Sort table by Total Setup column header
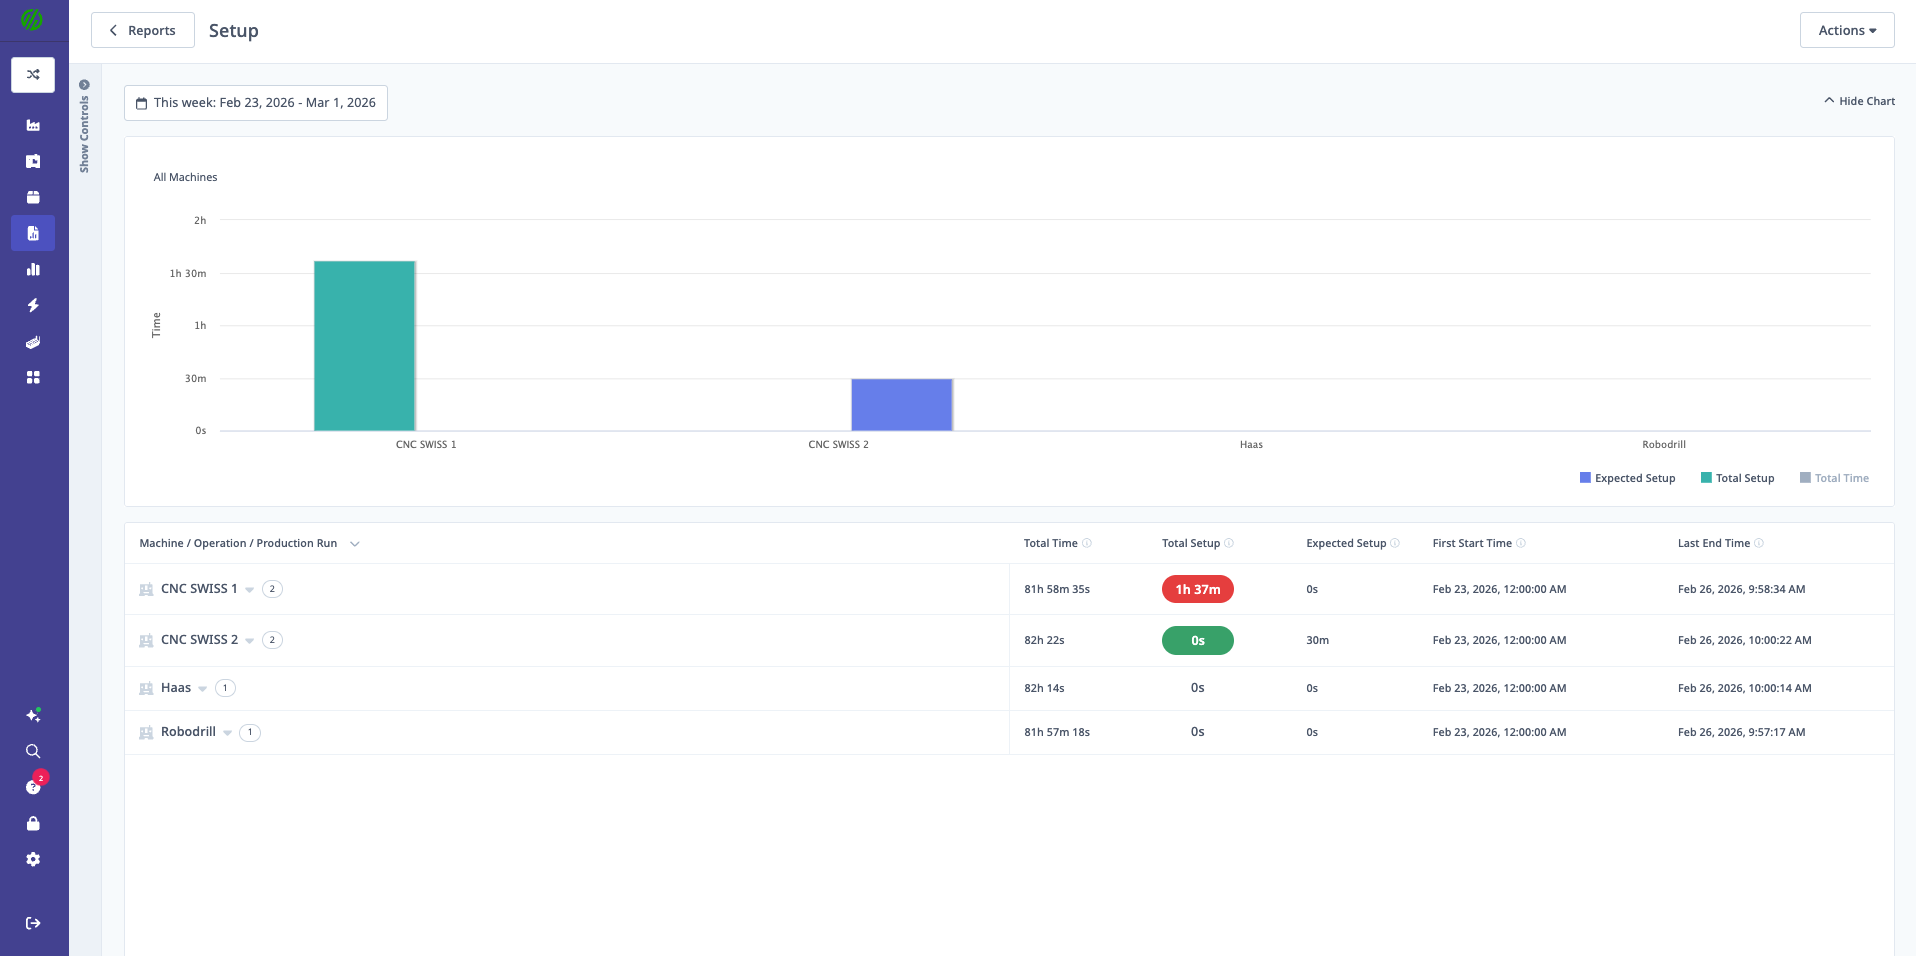 tap(1190, 543)
